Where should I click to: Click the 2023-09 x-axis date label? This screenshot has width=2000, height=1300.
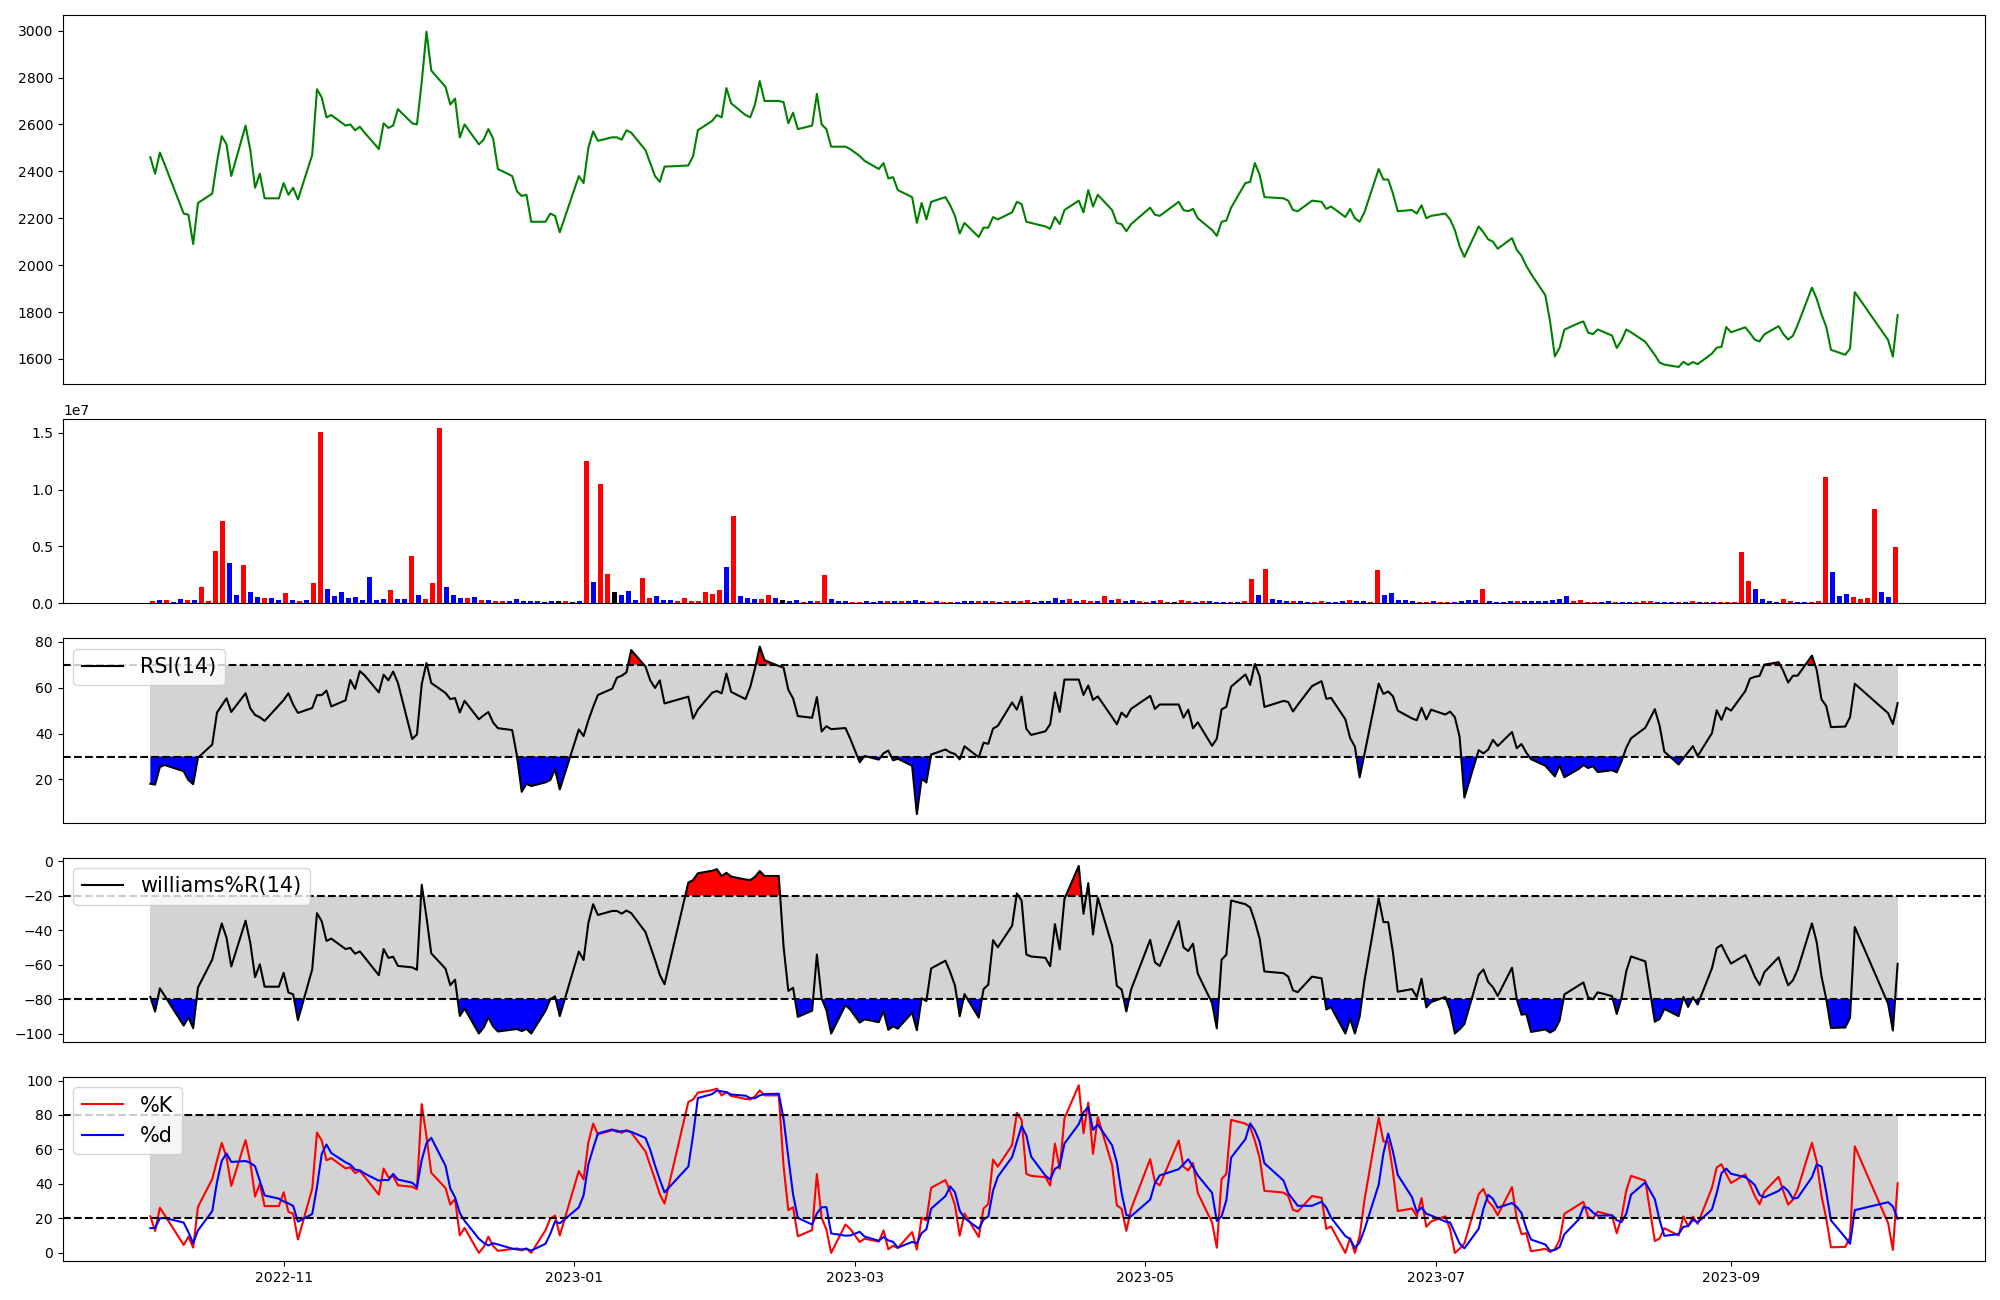point(1731,1277)
